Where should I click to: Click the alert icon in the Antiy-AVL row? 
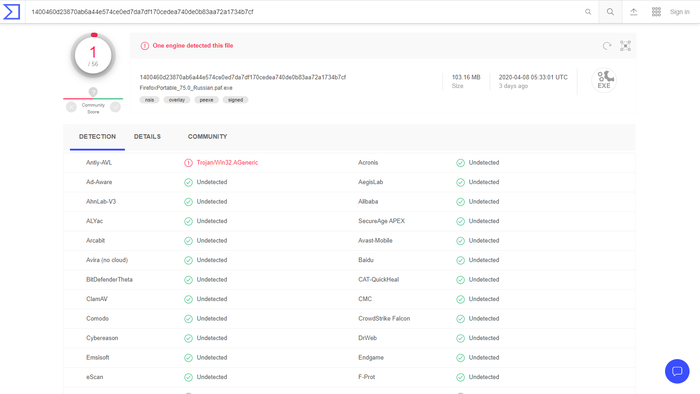pos(188,163)
